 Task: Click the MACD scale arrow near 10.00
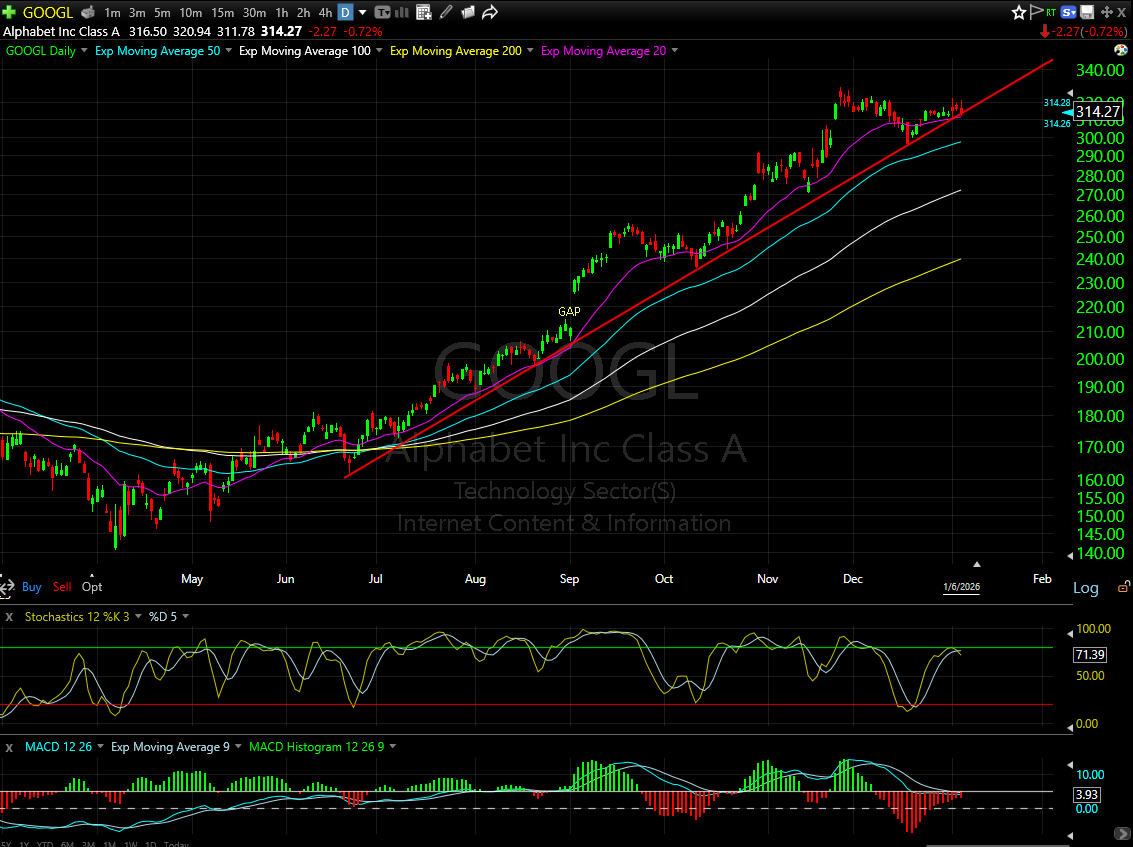tap(1070, 765)
